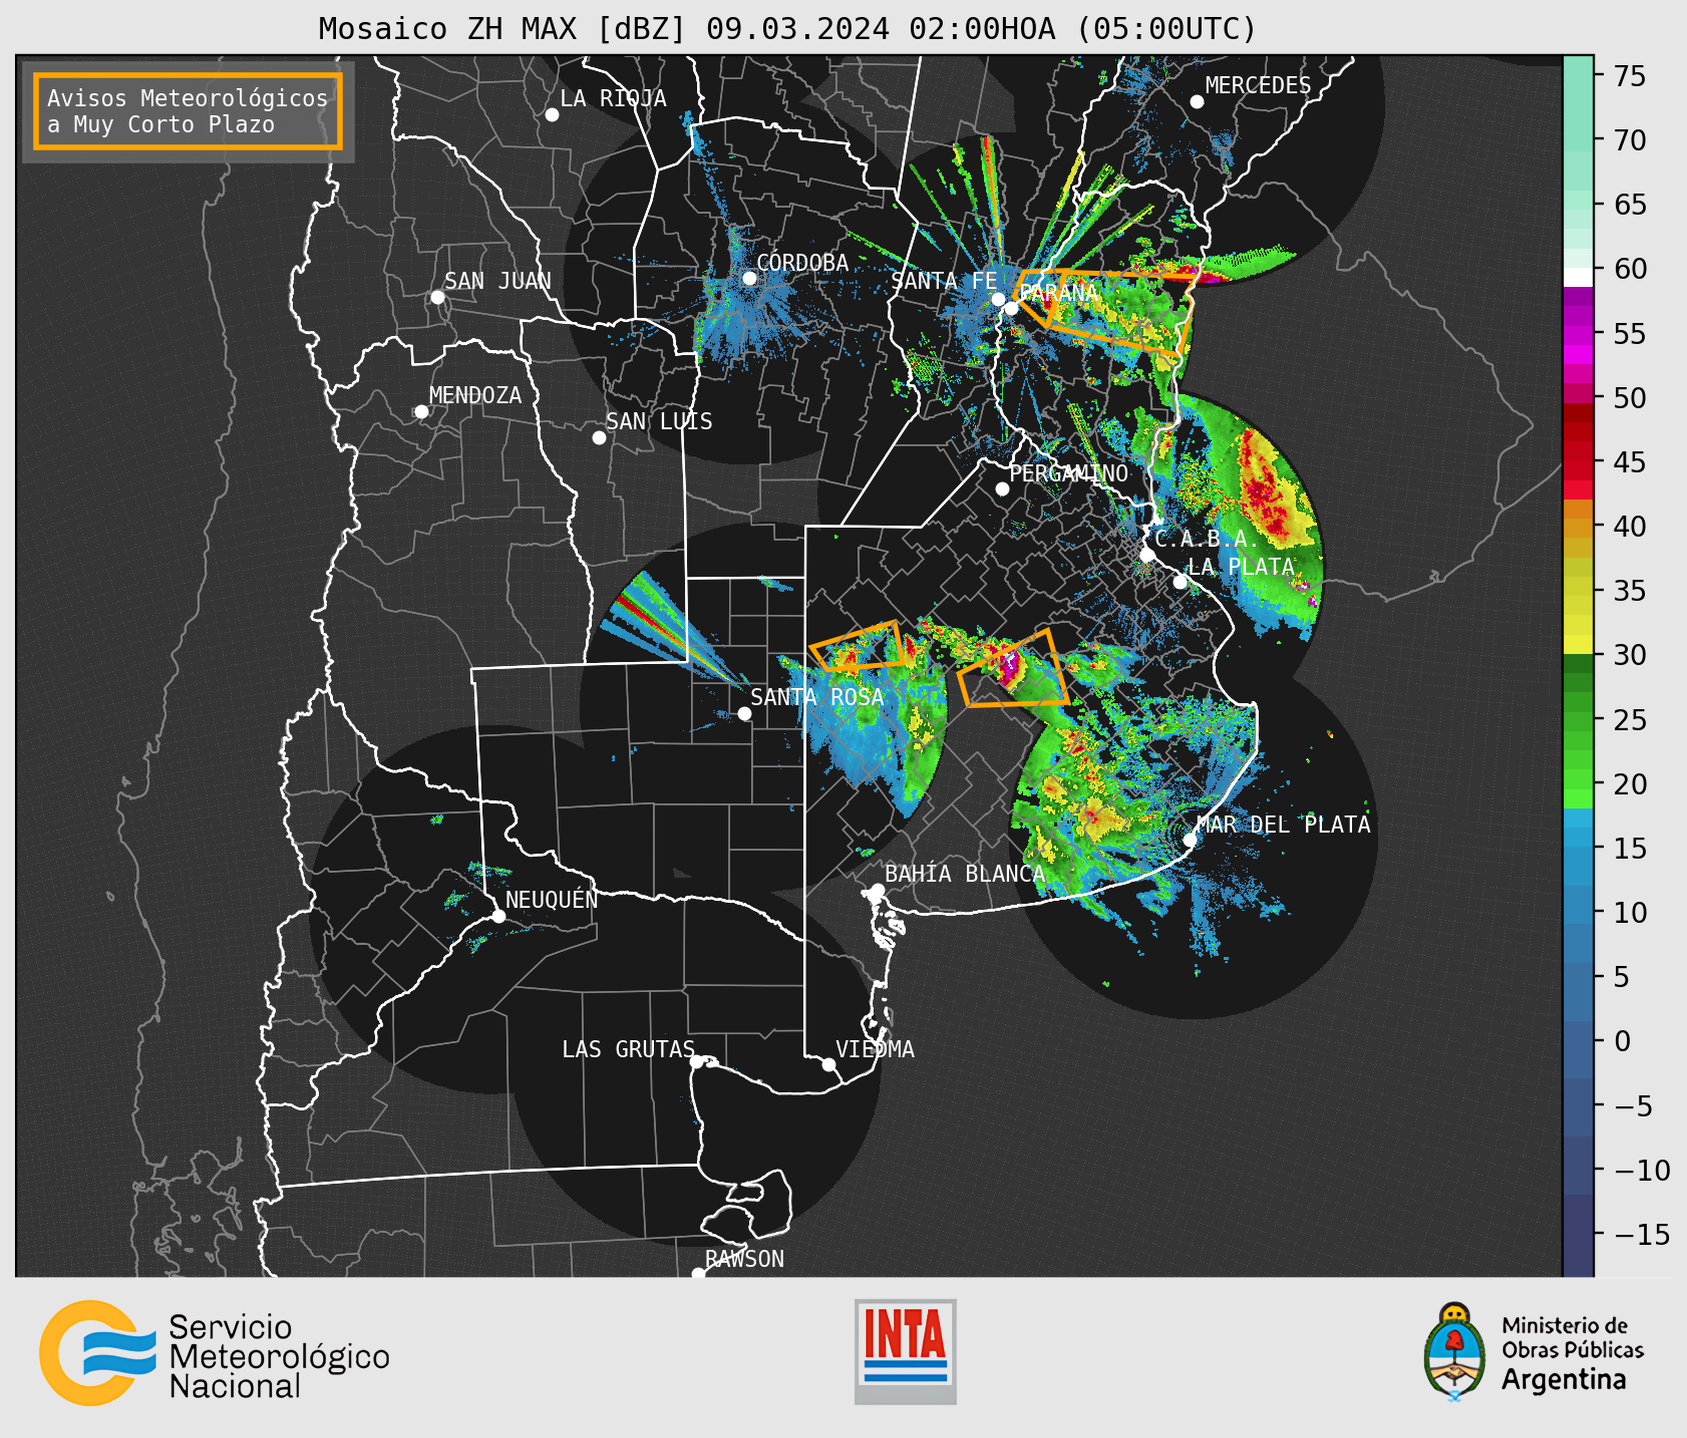Click the Avisos Meteorológicos a Muy Corto Plazo legend box
The width and height of the screenshot is (1687, 1438).
188,111
